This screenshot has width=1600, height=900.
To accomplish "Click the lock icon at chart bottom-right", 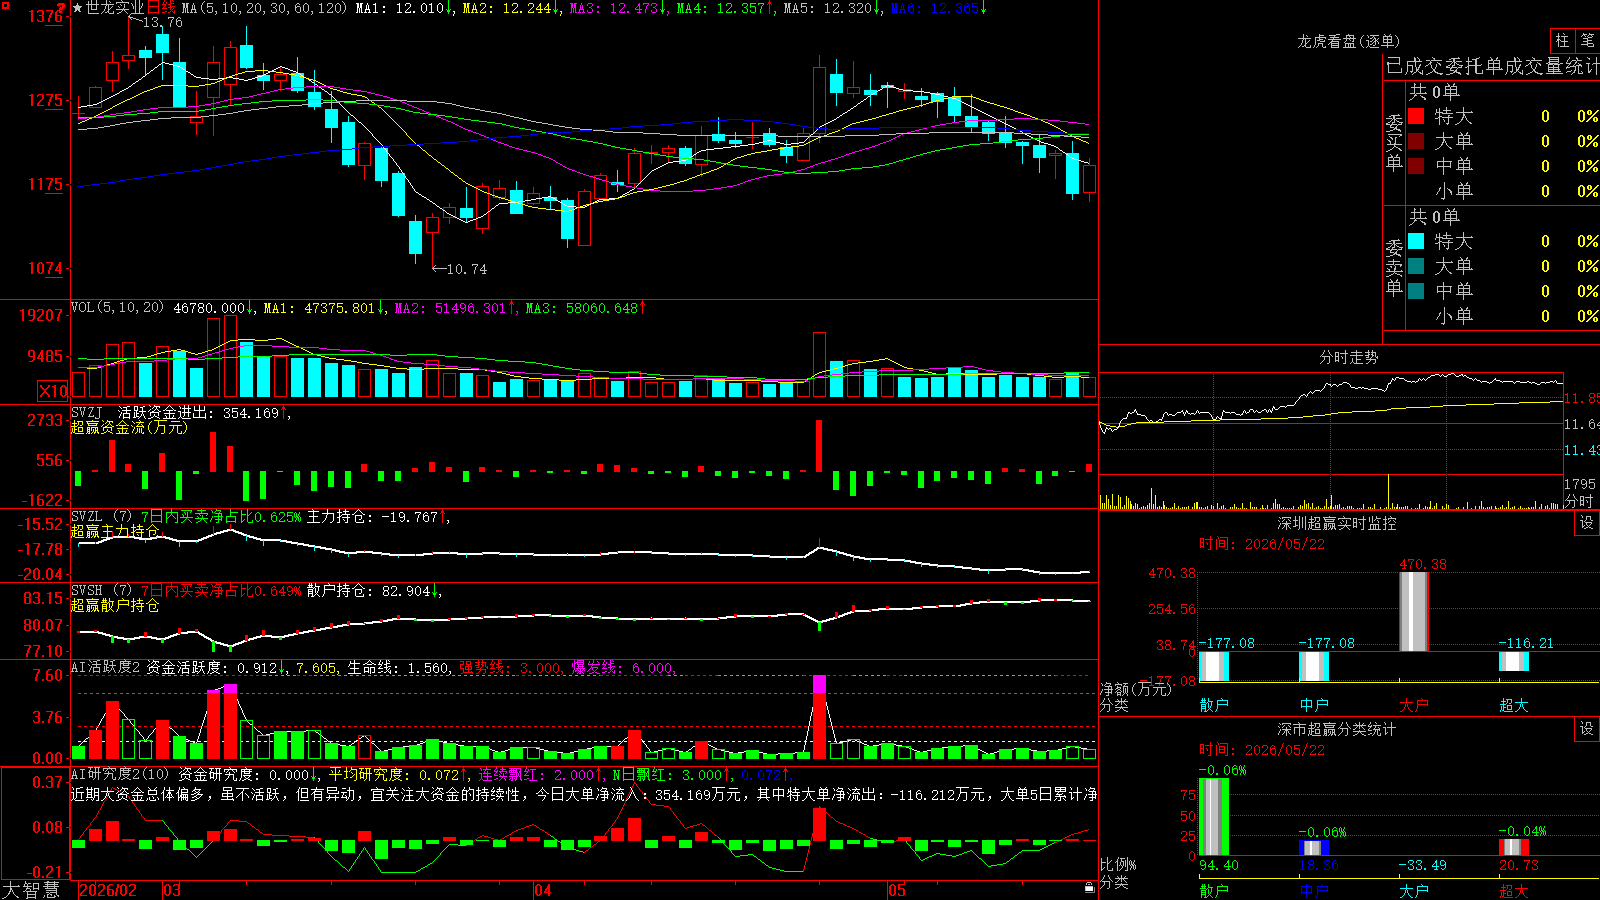I will [1089, 888].
